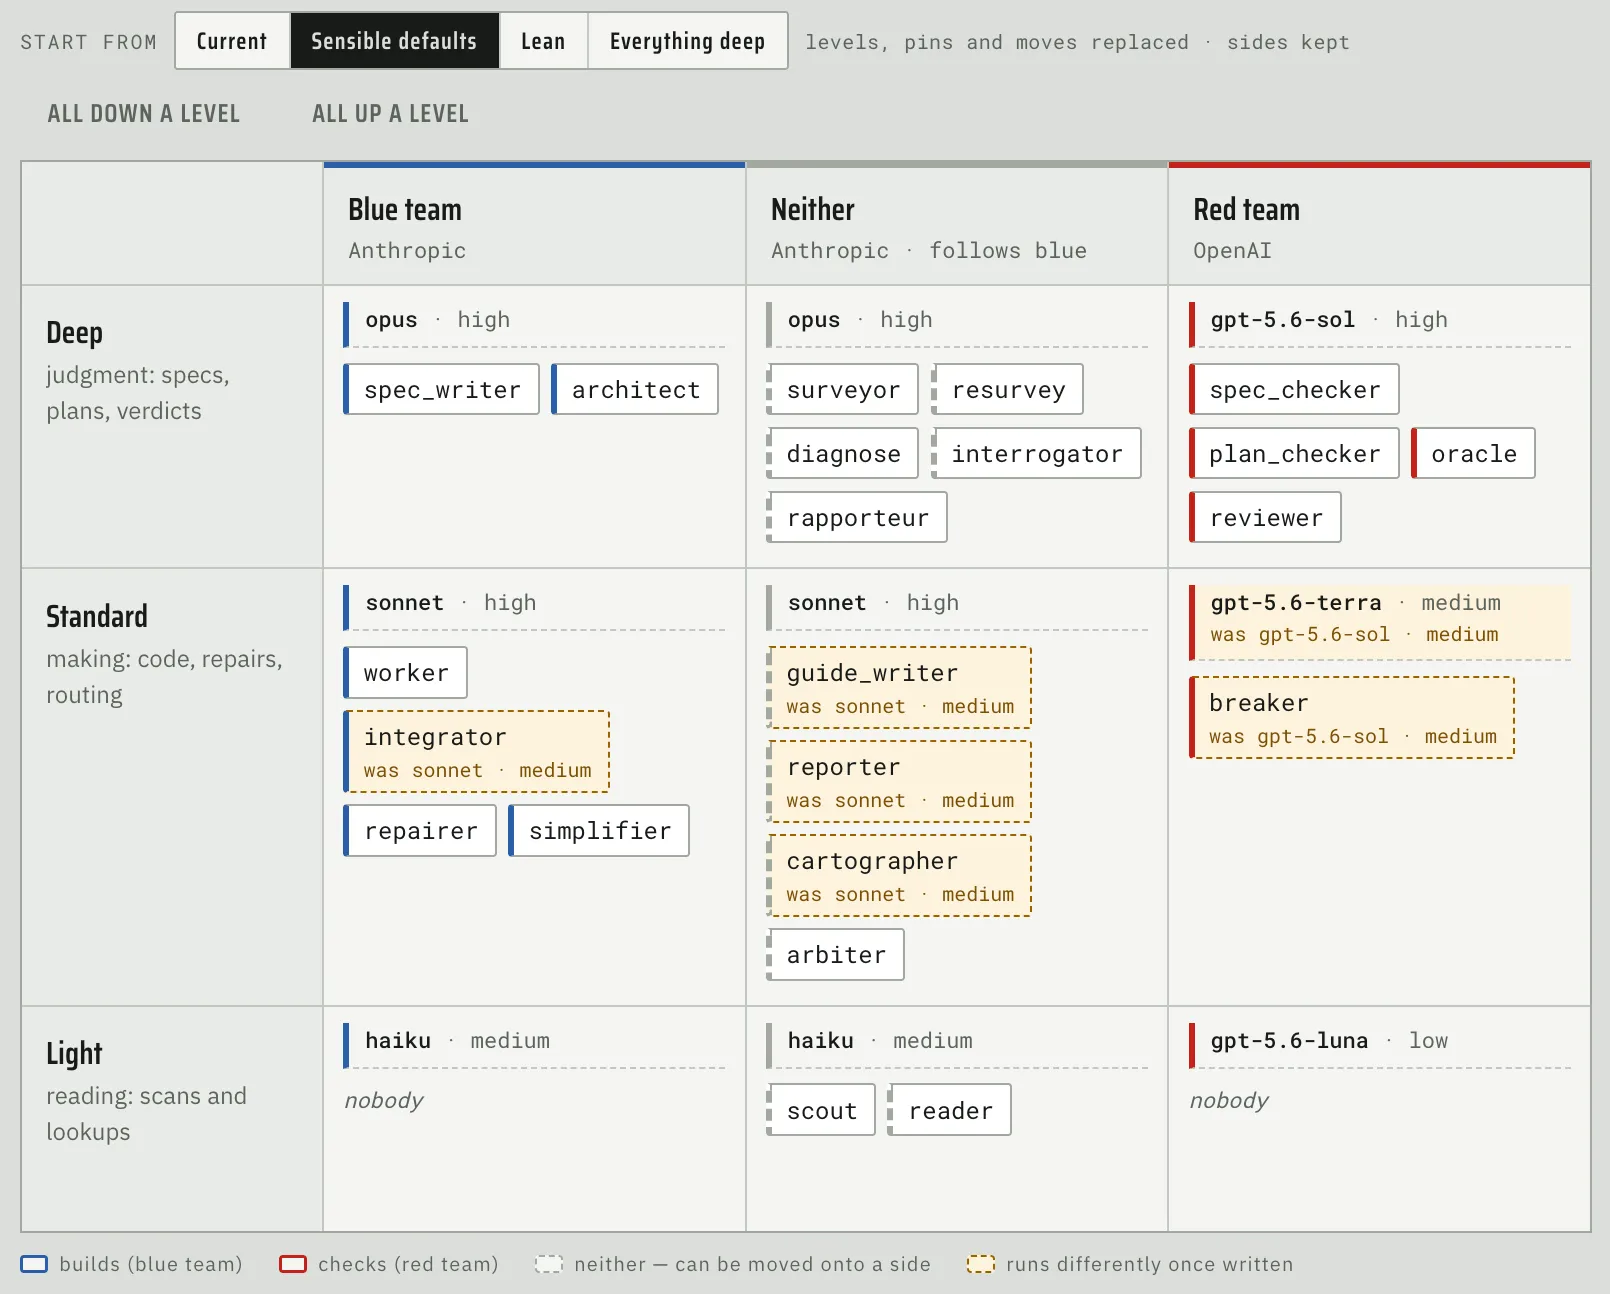This screenshot has width=1610, height=1294.
Task: Select the worker role chip
Action: click(405, 672)
